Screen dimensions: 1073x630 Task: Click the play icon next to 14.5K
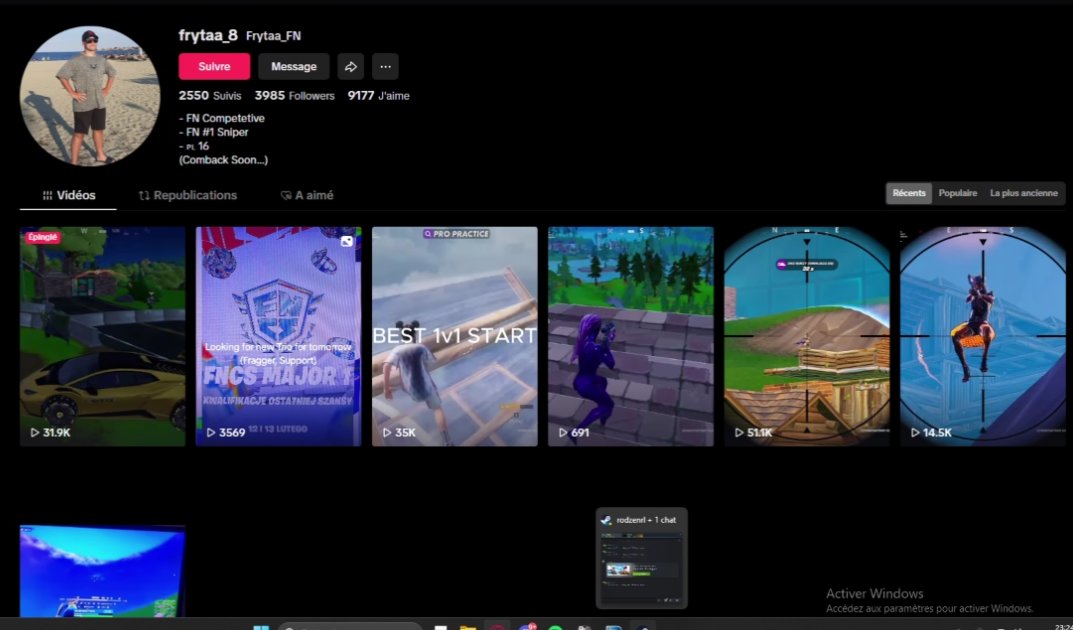coord(915,432)
